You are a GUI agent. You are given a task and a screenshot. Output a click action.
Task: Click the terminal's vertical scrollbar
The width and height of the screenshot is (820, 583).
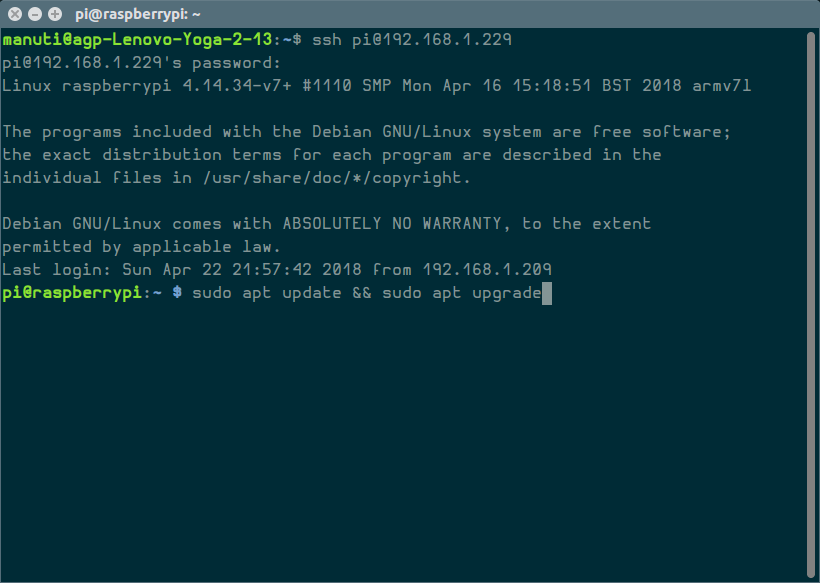[x=811, y=300]
